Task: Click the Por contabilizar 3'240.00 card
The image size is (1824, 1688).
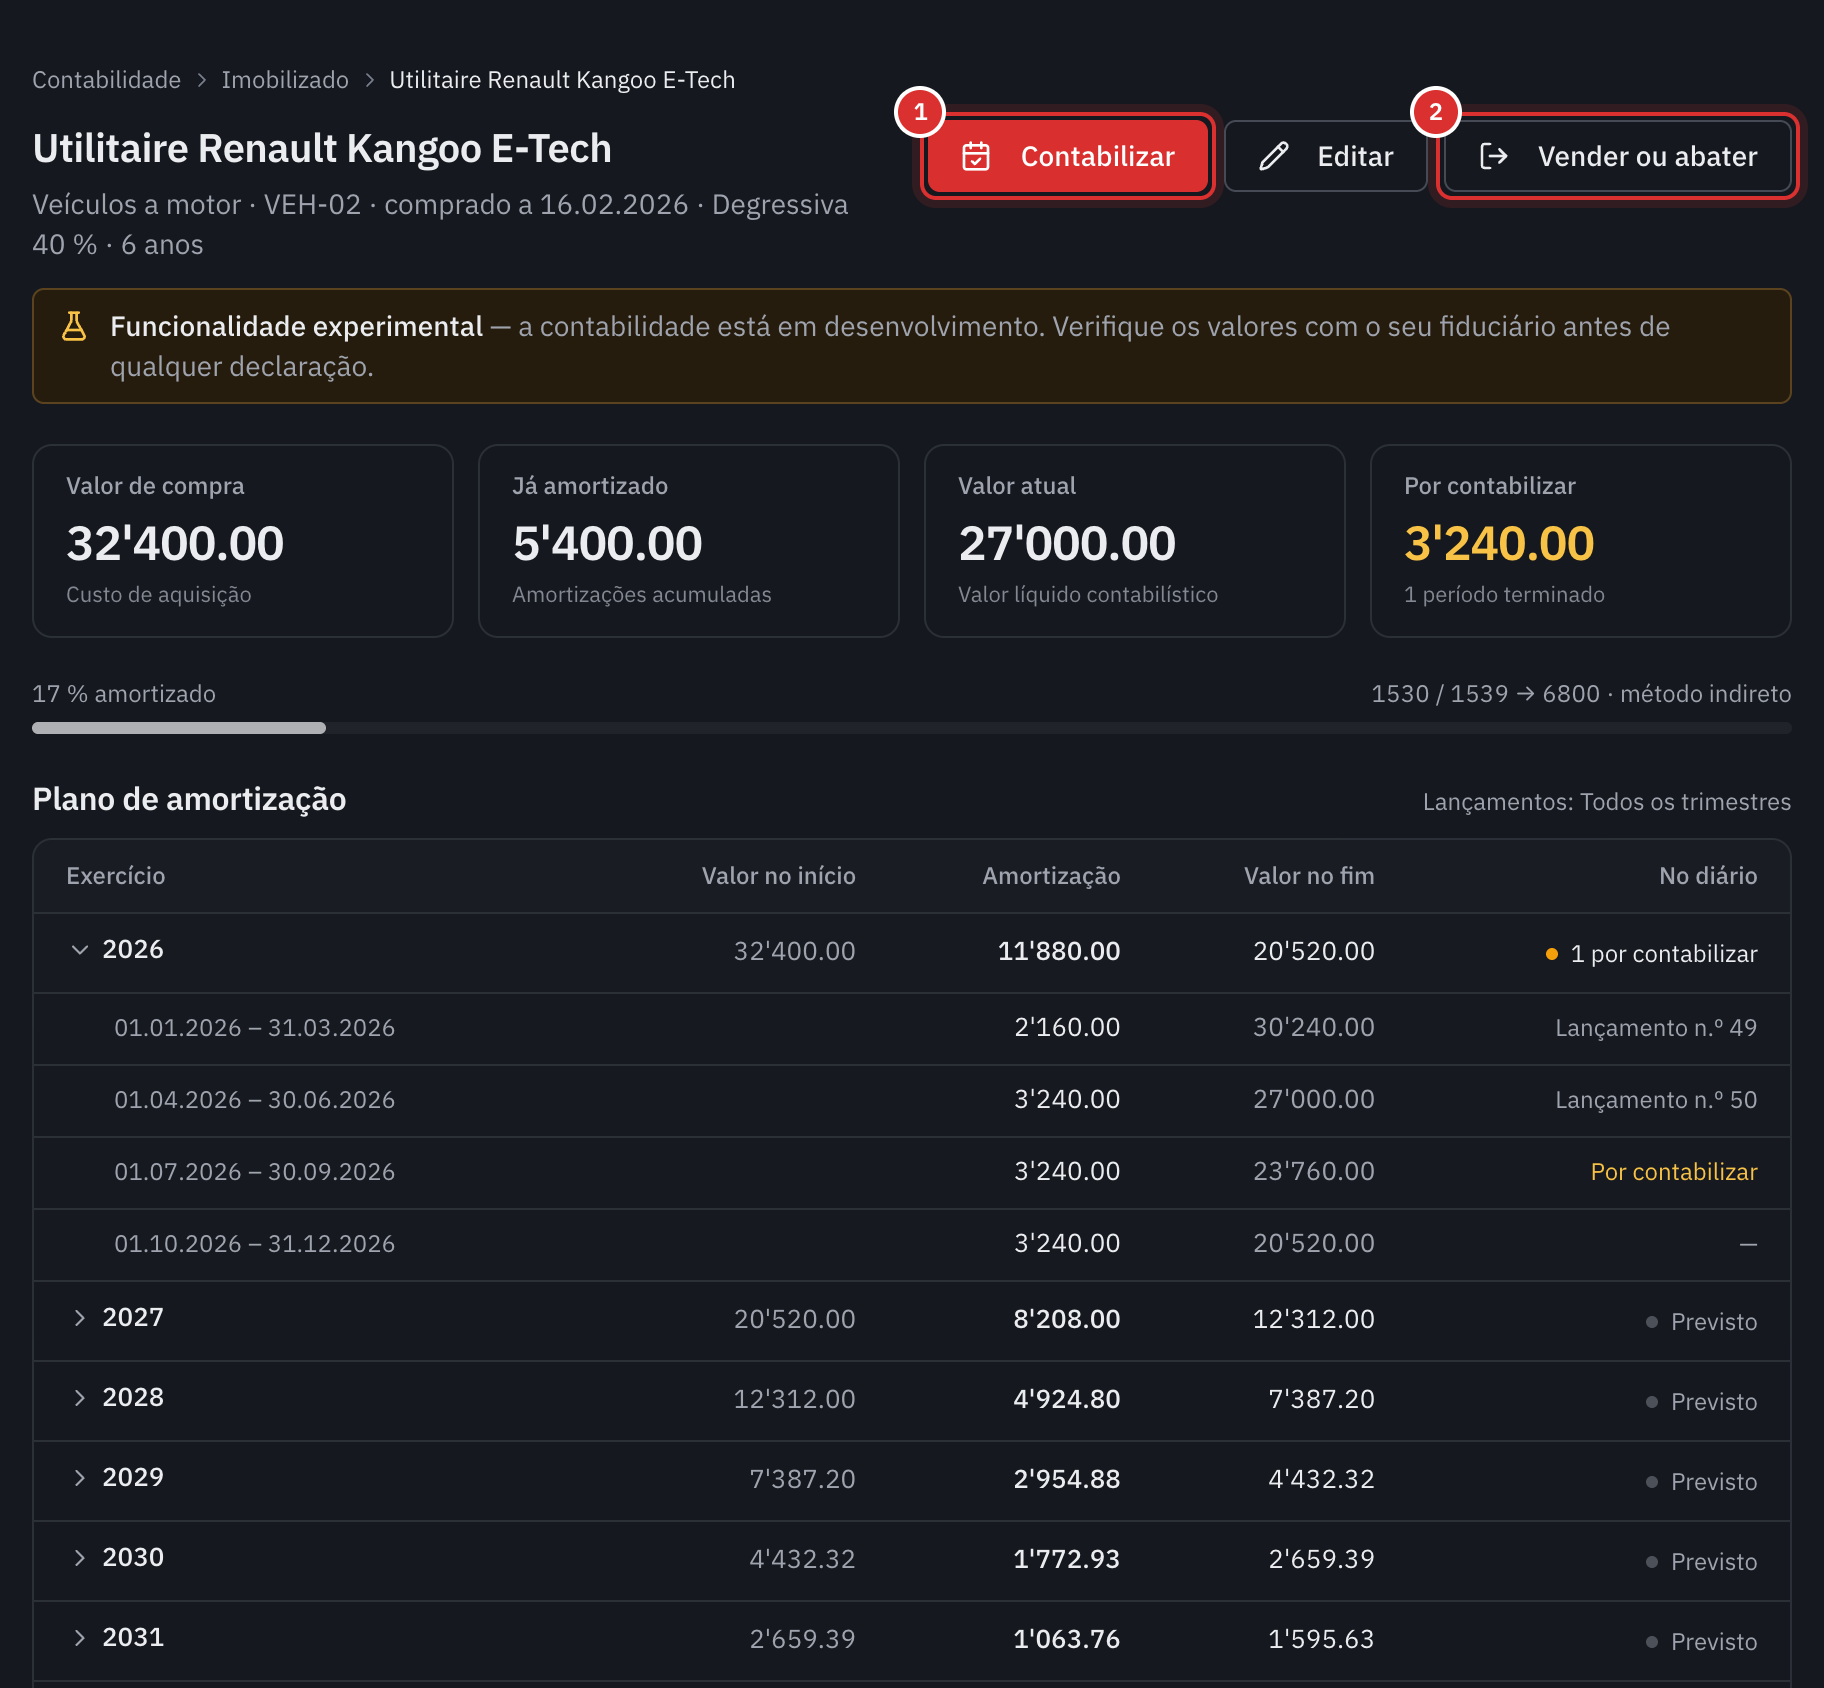Action: tap(1581, 541)
